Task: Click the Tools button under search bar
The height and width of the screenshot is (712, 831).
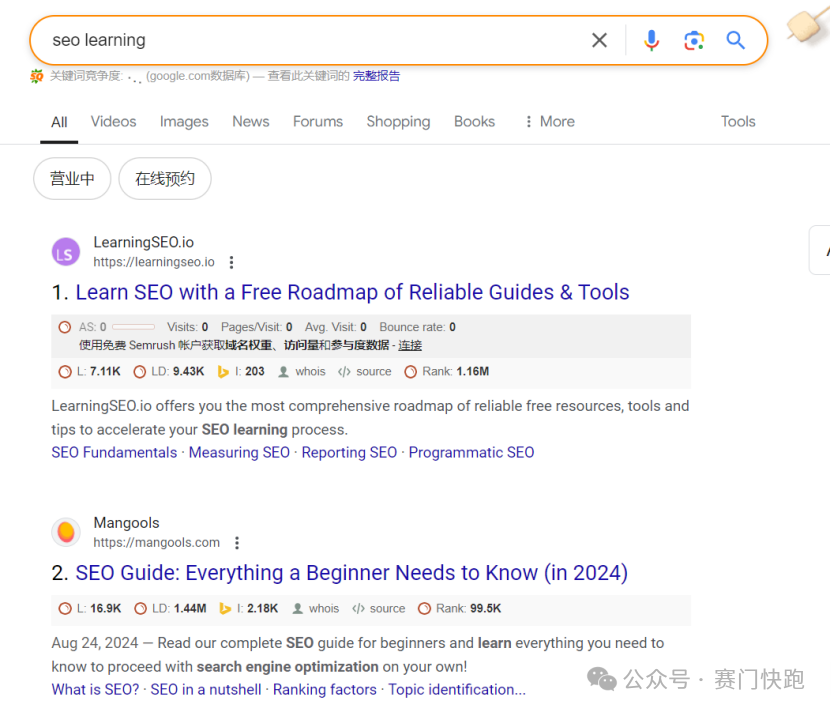Action: 738,122
